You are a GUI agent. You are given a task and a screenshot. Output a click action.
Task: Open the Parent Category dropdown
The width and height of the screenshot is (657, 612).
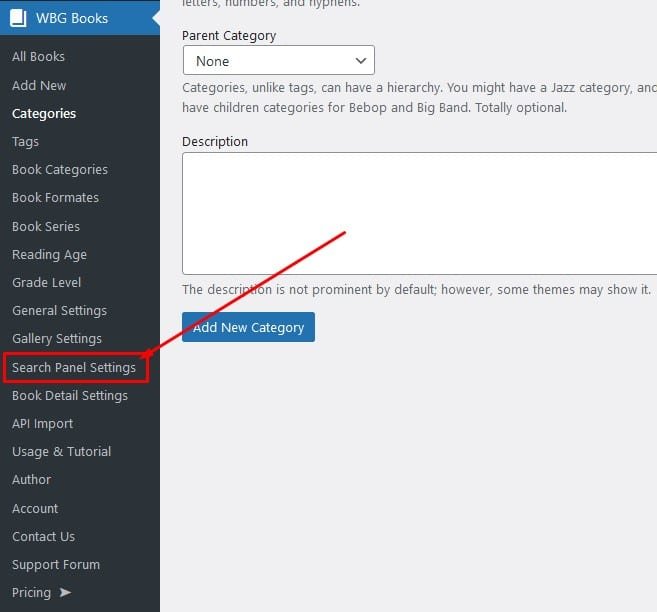(279, 60)
